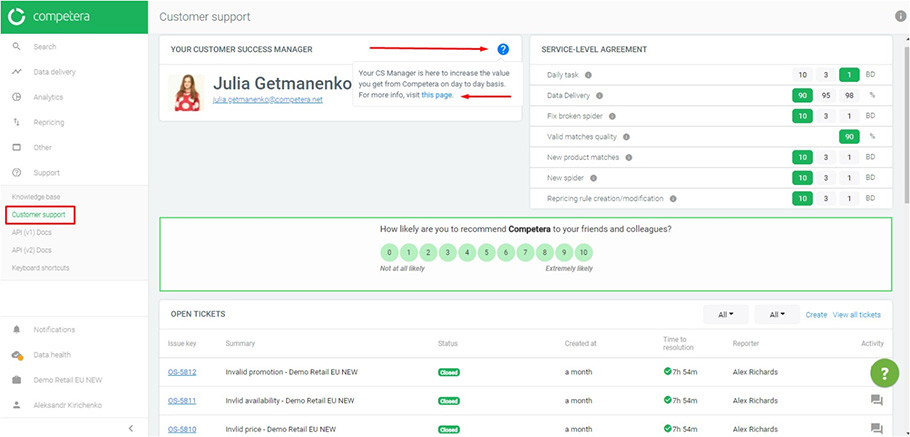The width and height of the screenshot is (910, 437).
Task: Follow the 'this page' link in tooltip
Action: (436, 95)
